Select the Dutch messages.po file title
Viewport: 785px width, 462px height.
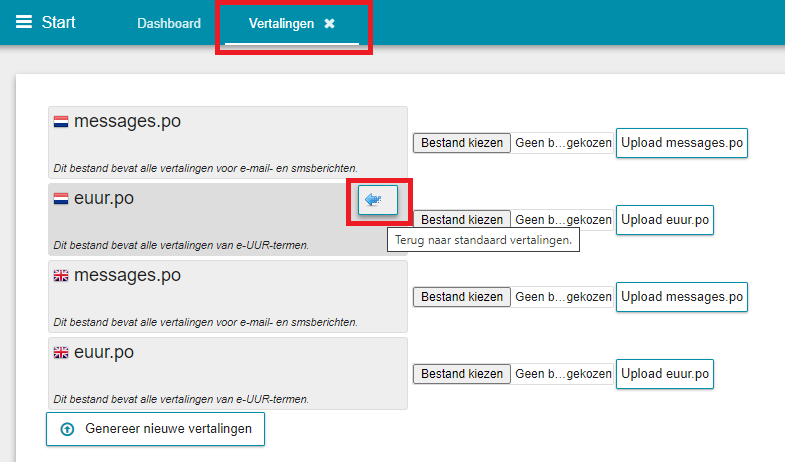127,121
